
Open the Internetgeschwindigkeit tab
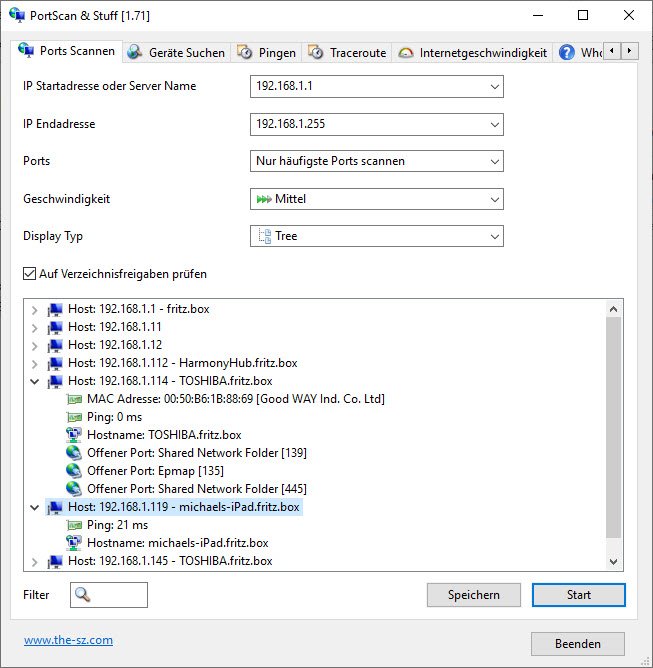(472, 53)
